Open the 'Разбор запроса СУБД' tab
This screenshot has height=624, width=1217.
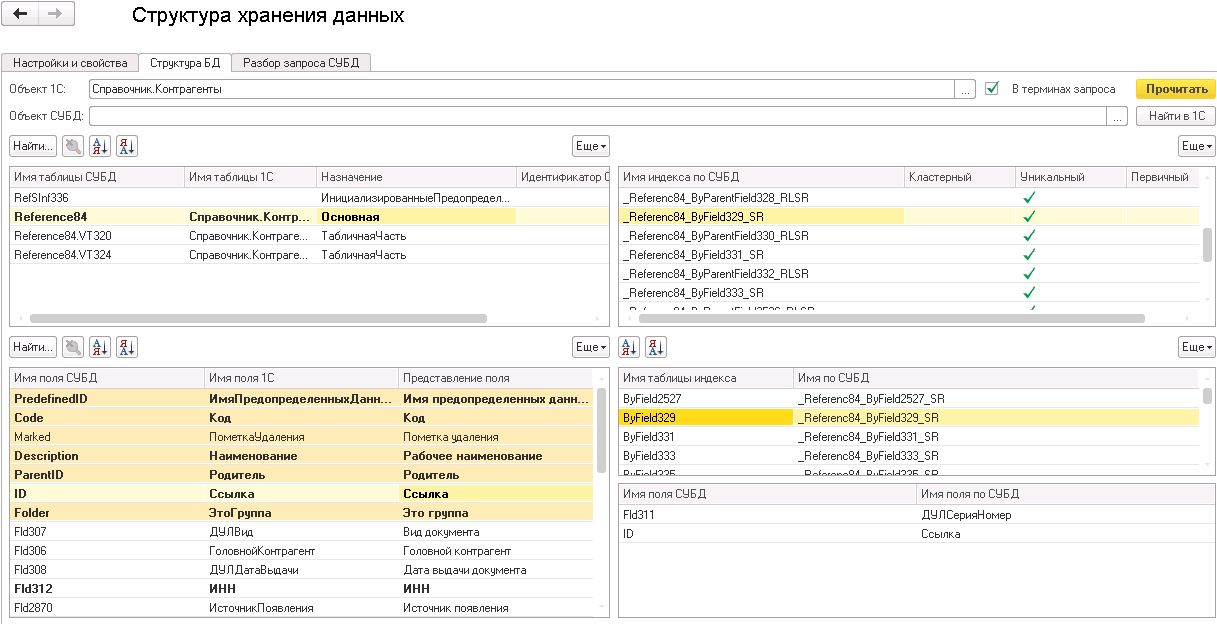click(301, 63)
